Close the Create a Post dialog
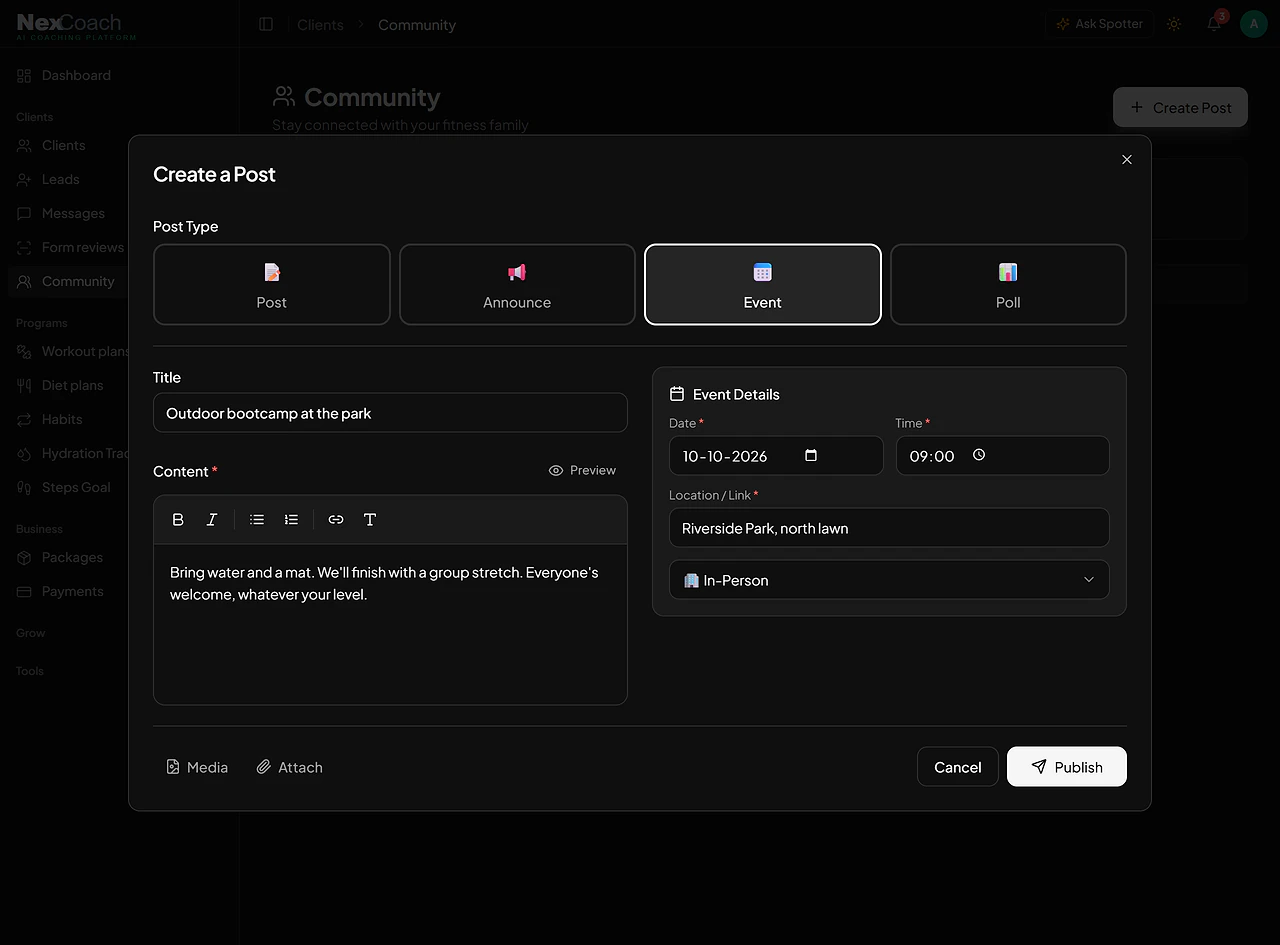This screenshot has width=1280, height=945. point(1127,160)
